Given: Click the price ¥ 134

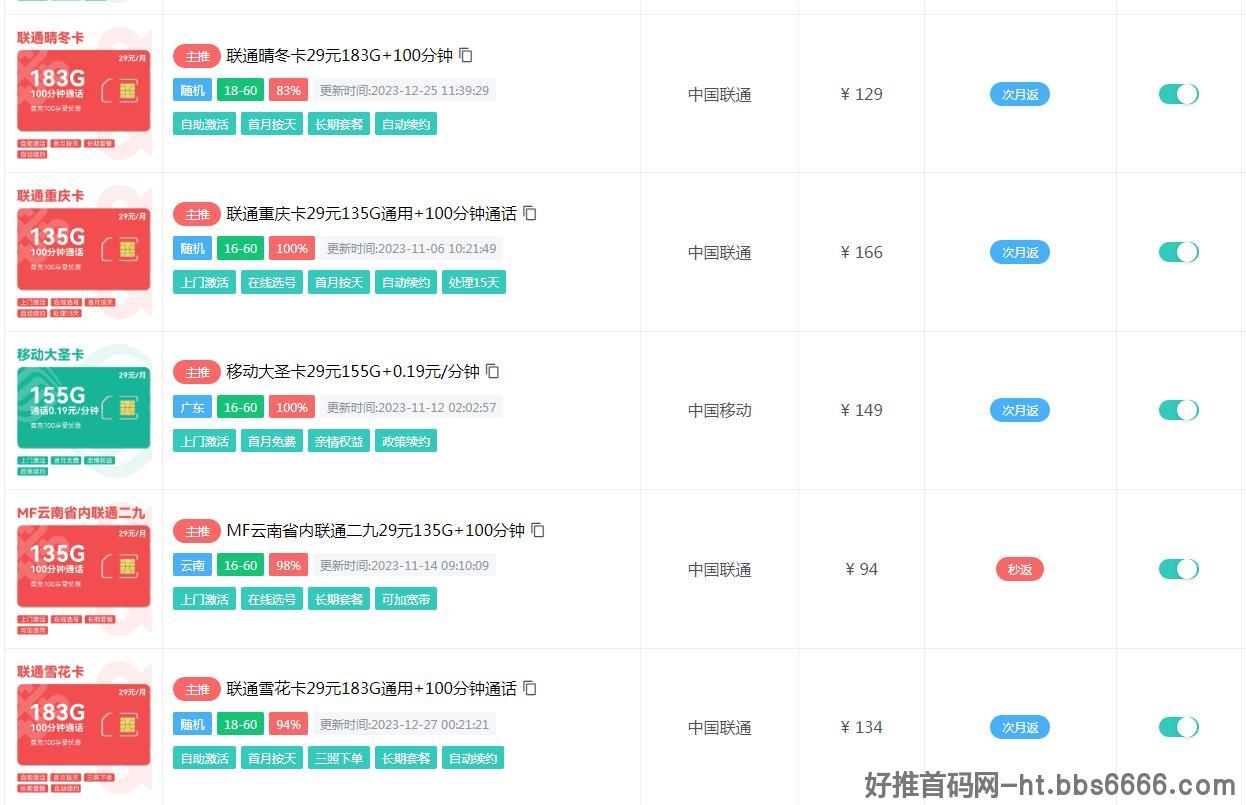Looking at the screenshot, I should point(862,727).
